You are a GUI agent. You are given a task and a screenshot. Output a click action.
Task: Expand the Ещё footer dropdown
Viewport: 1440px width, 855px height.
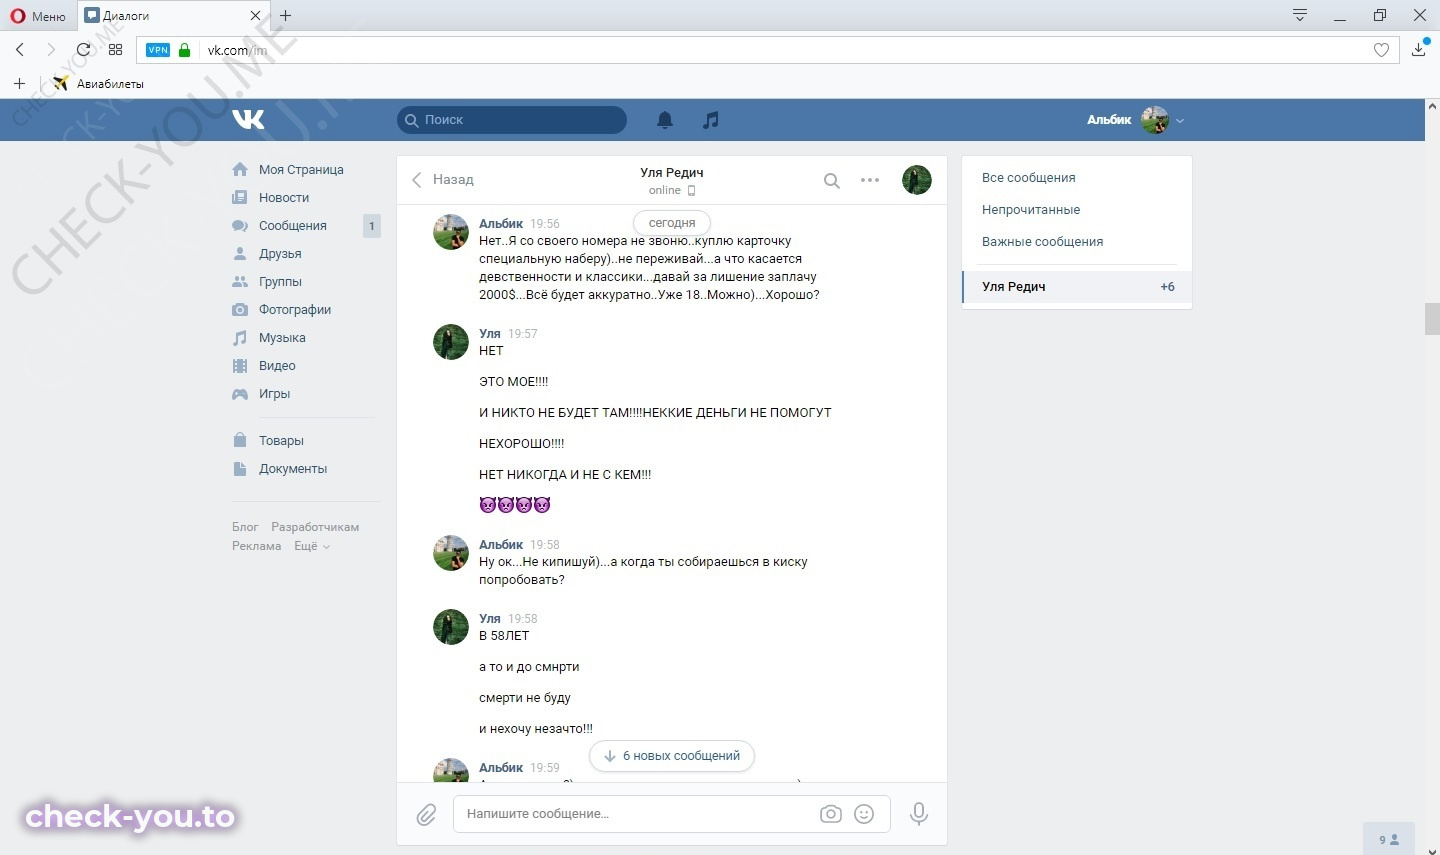311,546
